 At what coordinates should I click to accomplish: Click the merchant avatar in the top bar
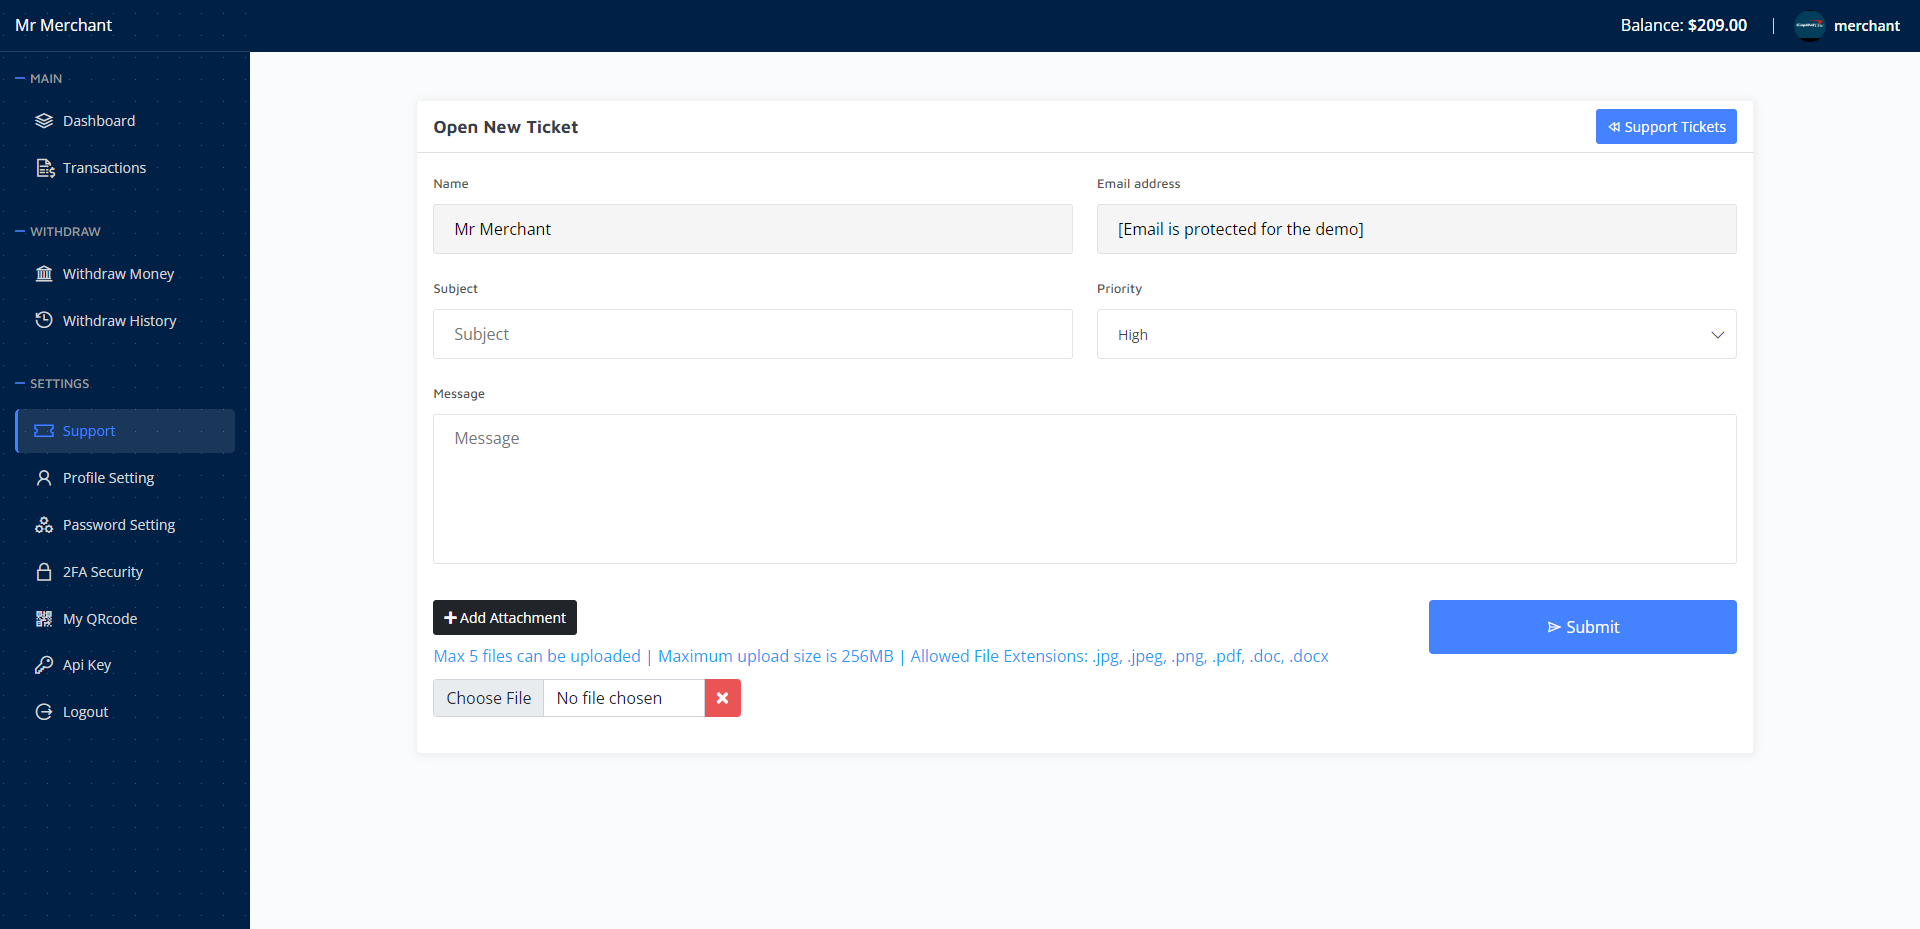[x=1810, y=25]
